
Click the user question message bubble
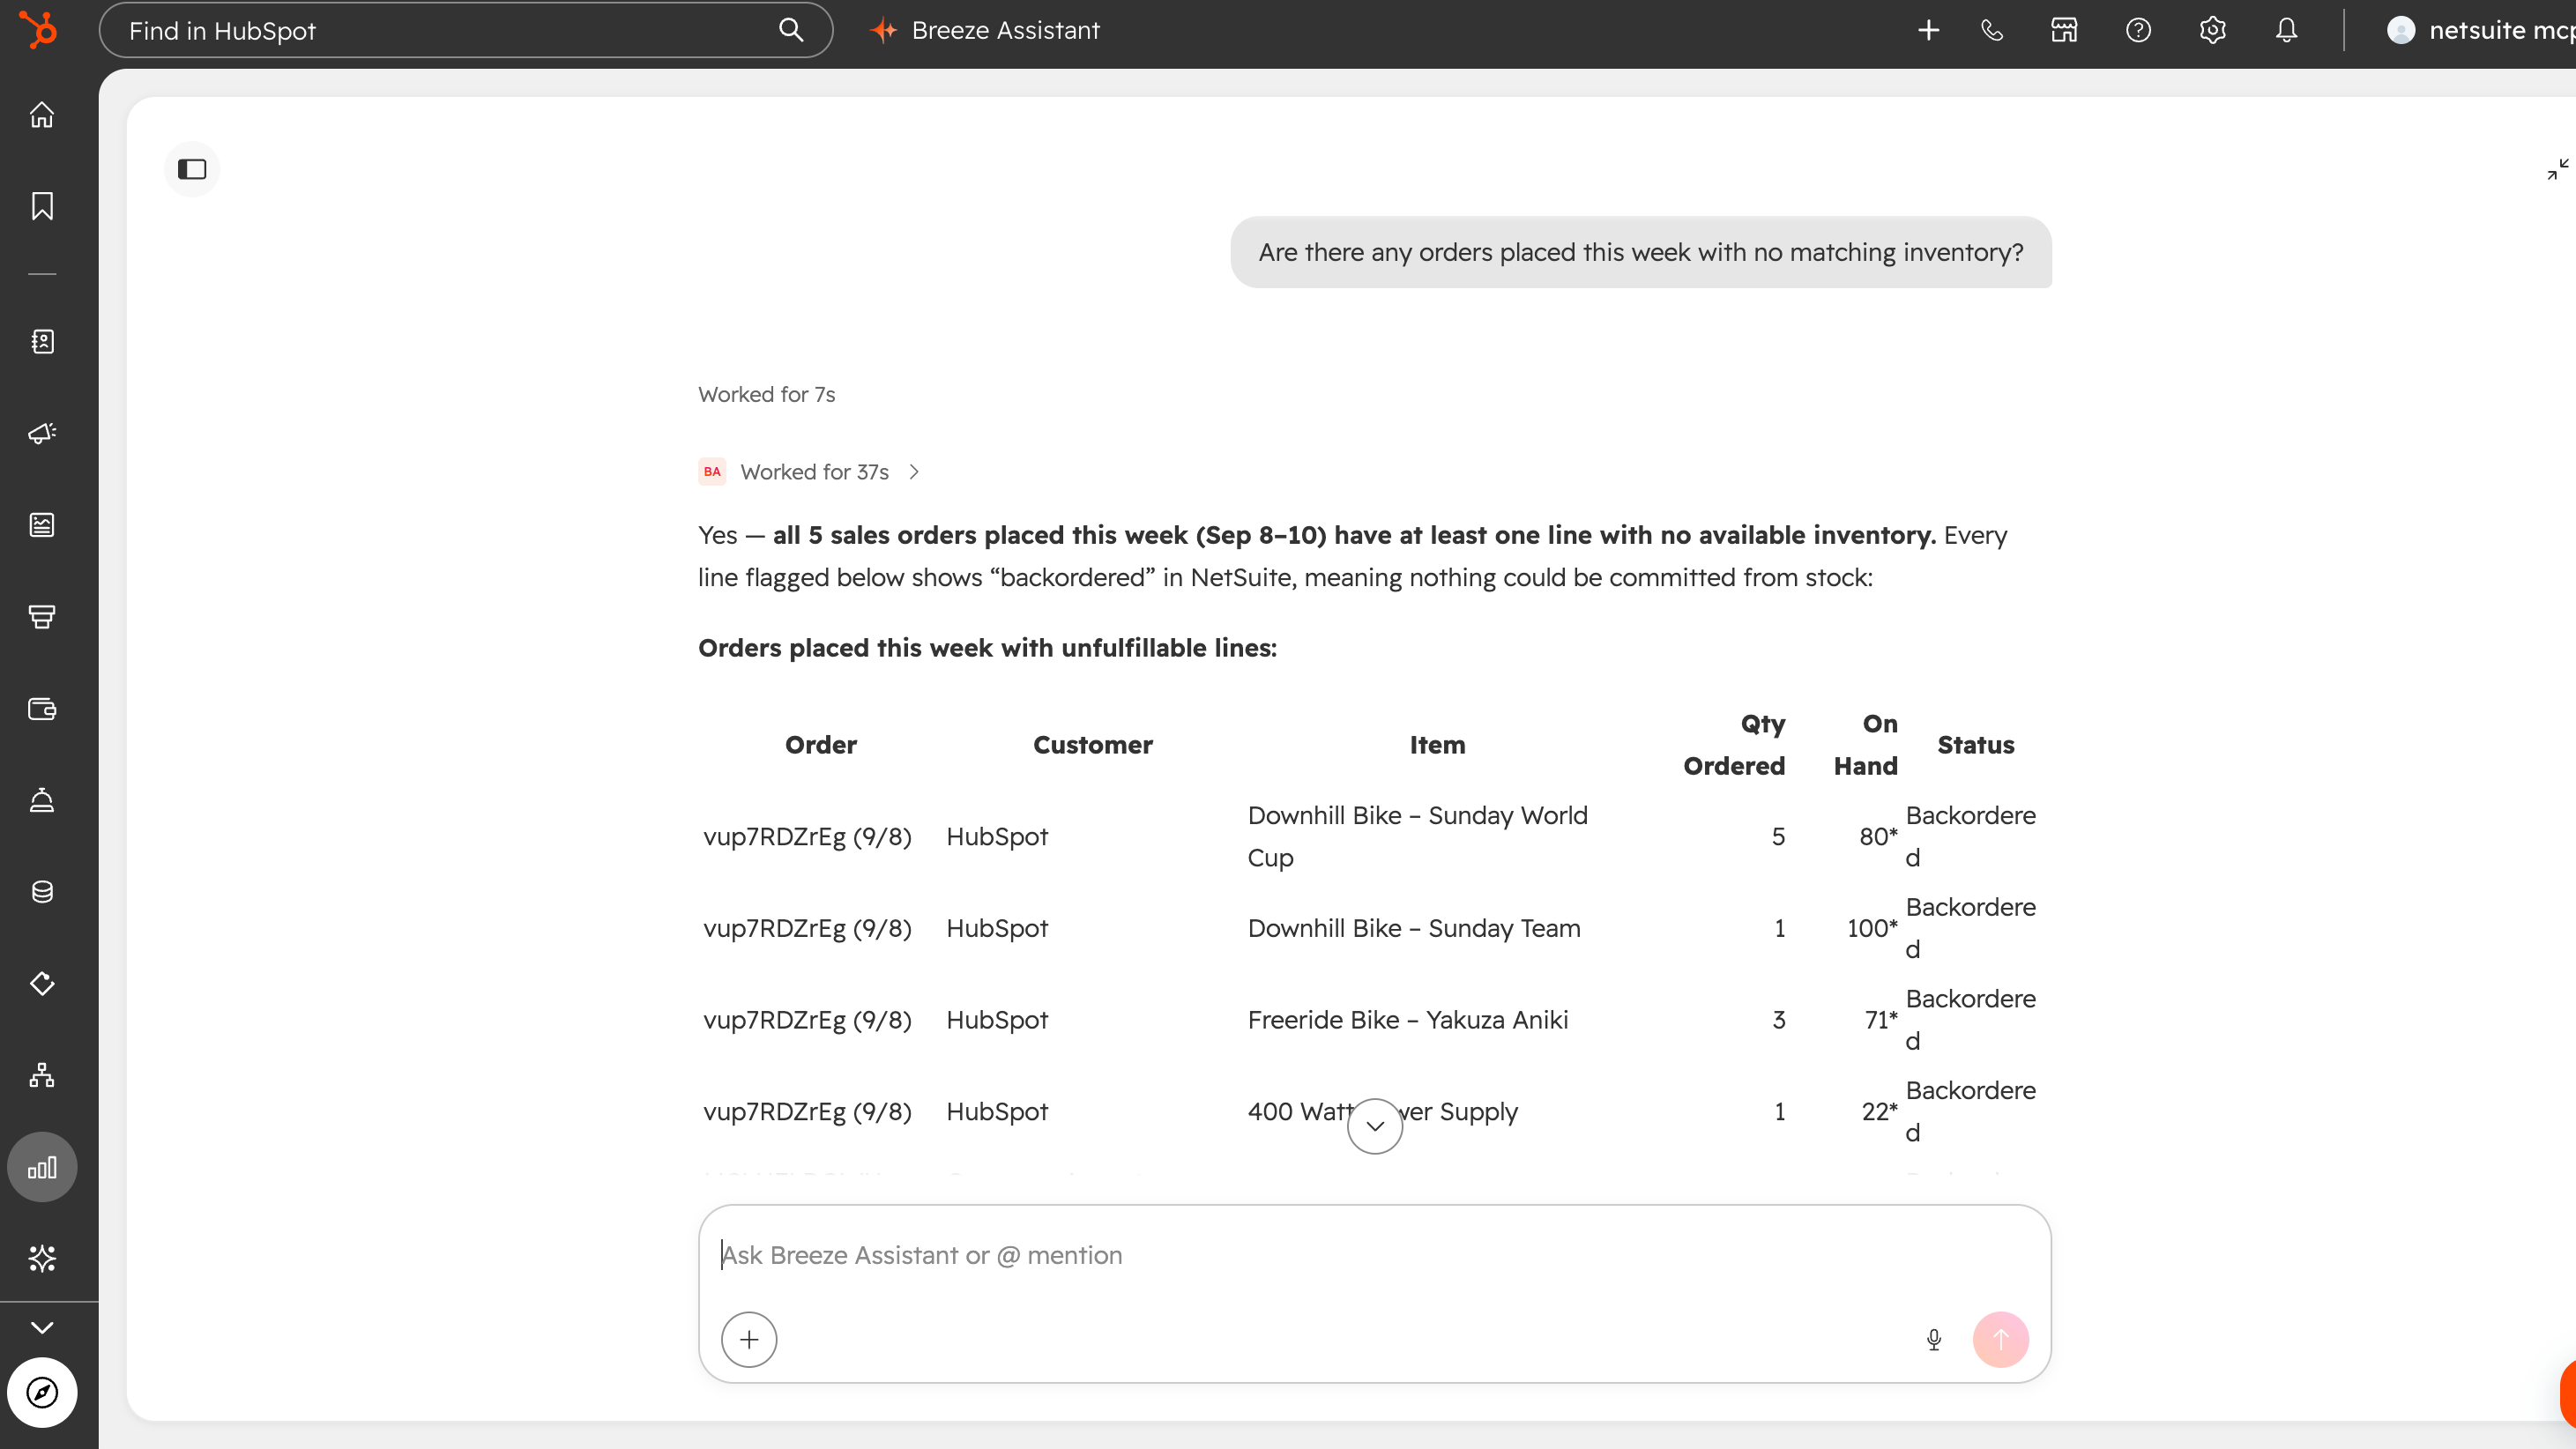click(x=1641, y=252)
